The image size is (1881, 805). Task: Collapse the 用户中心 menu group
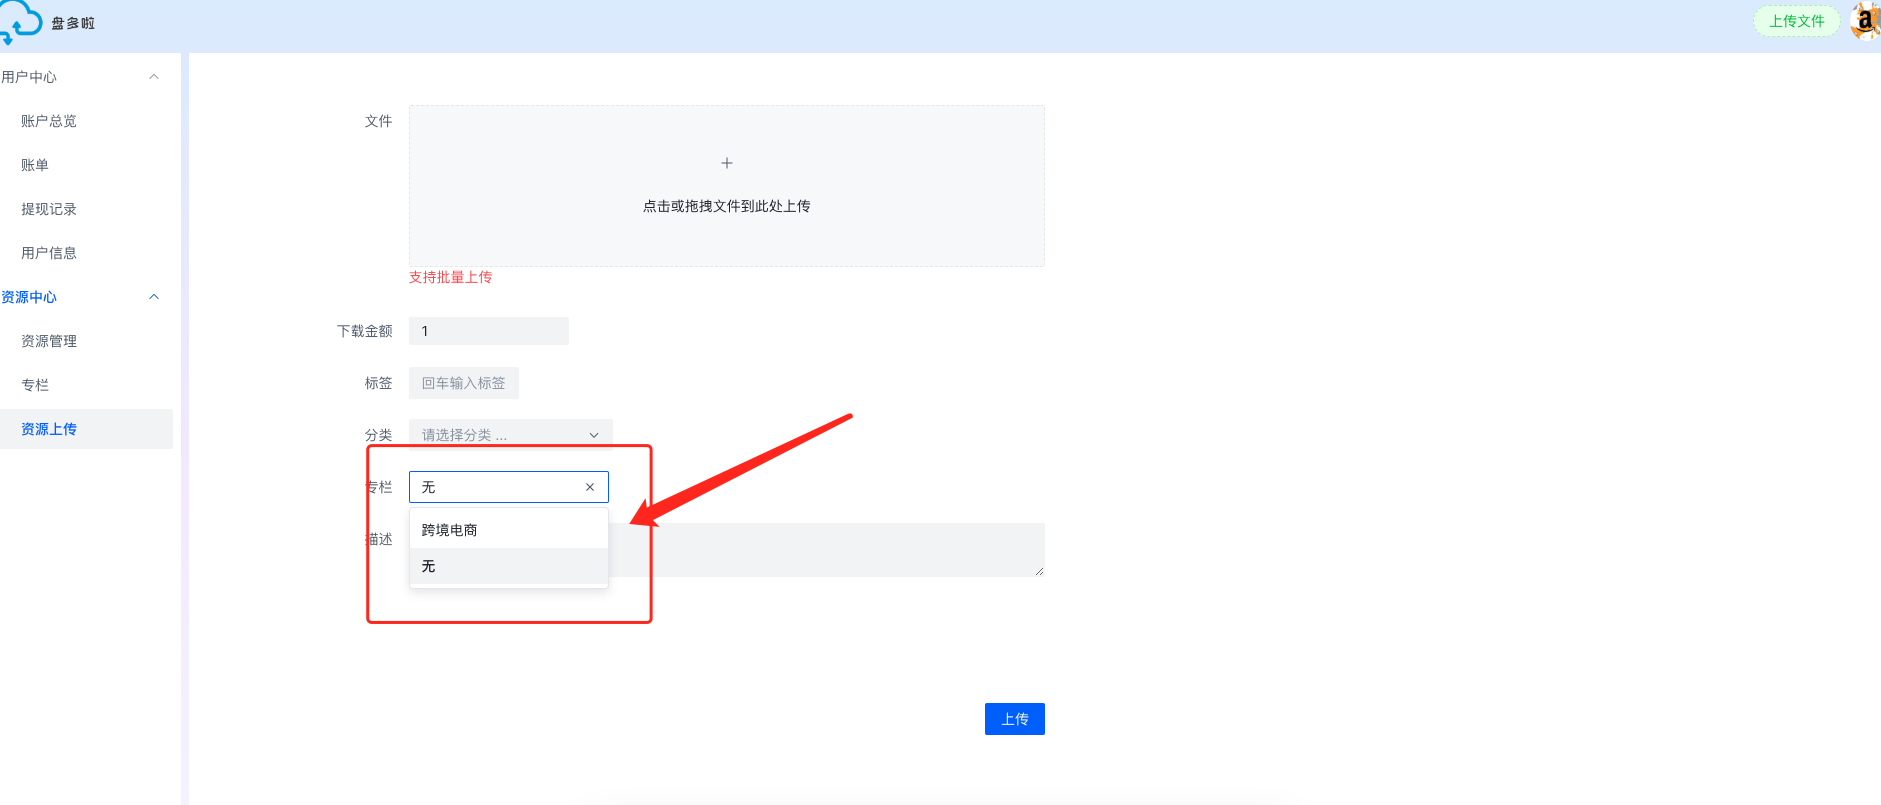click(154, 77)
